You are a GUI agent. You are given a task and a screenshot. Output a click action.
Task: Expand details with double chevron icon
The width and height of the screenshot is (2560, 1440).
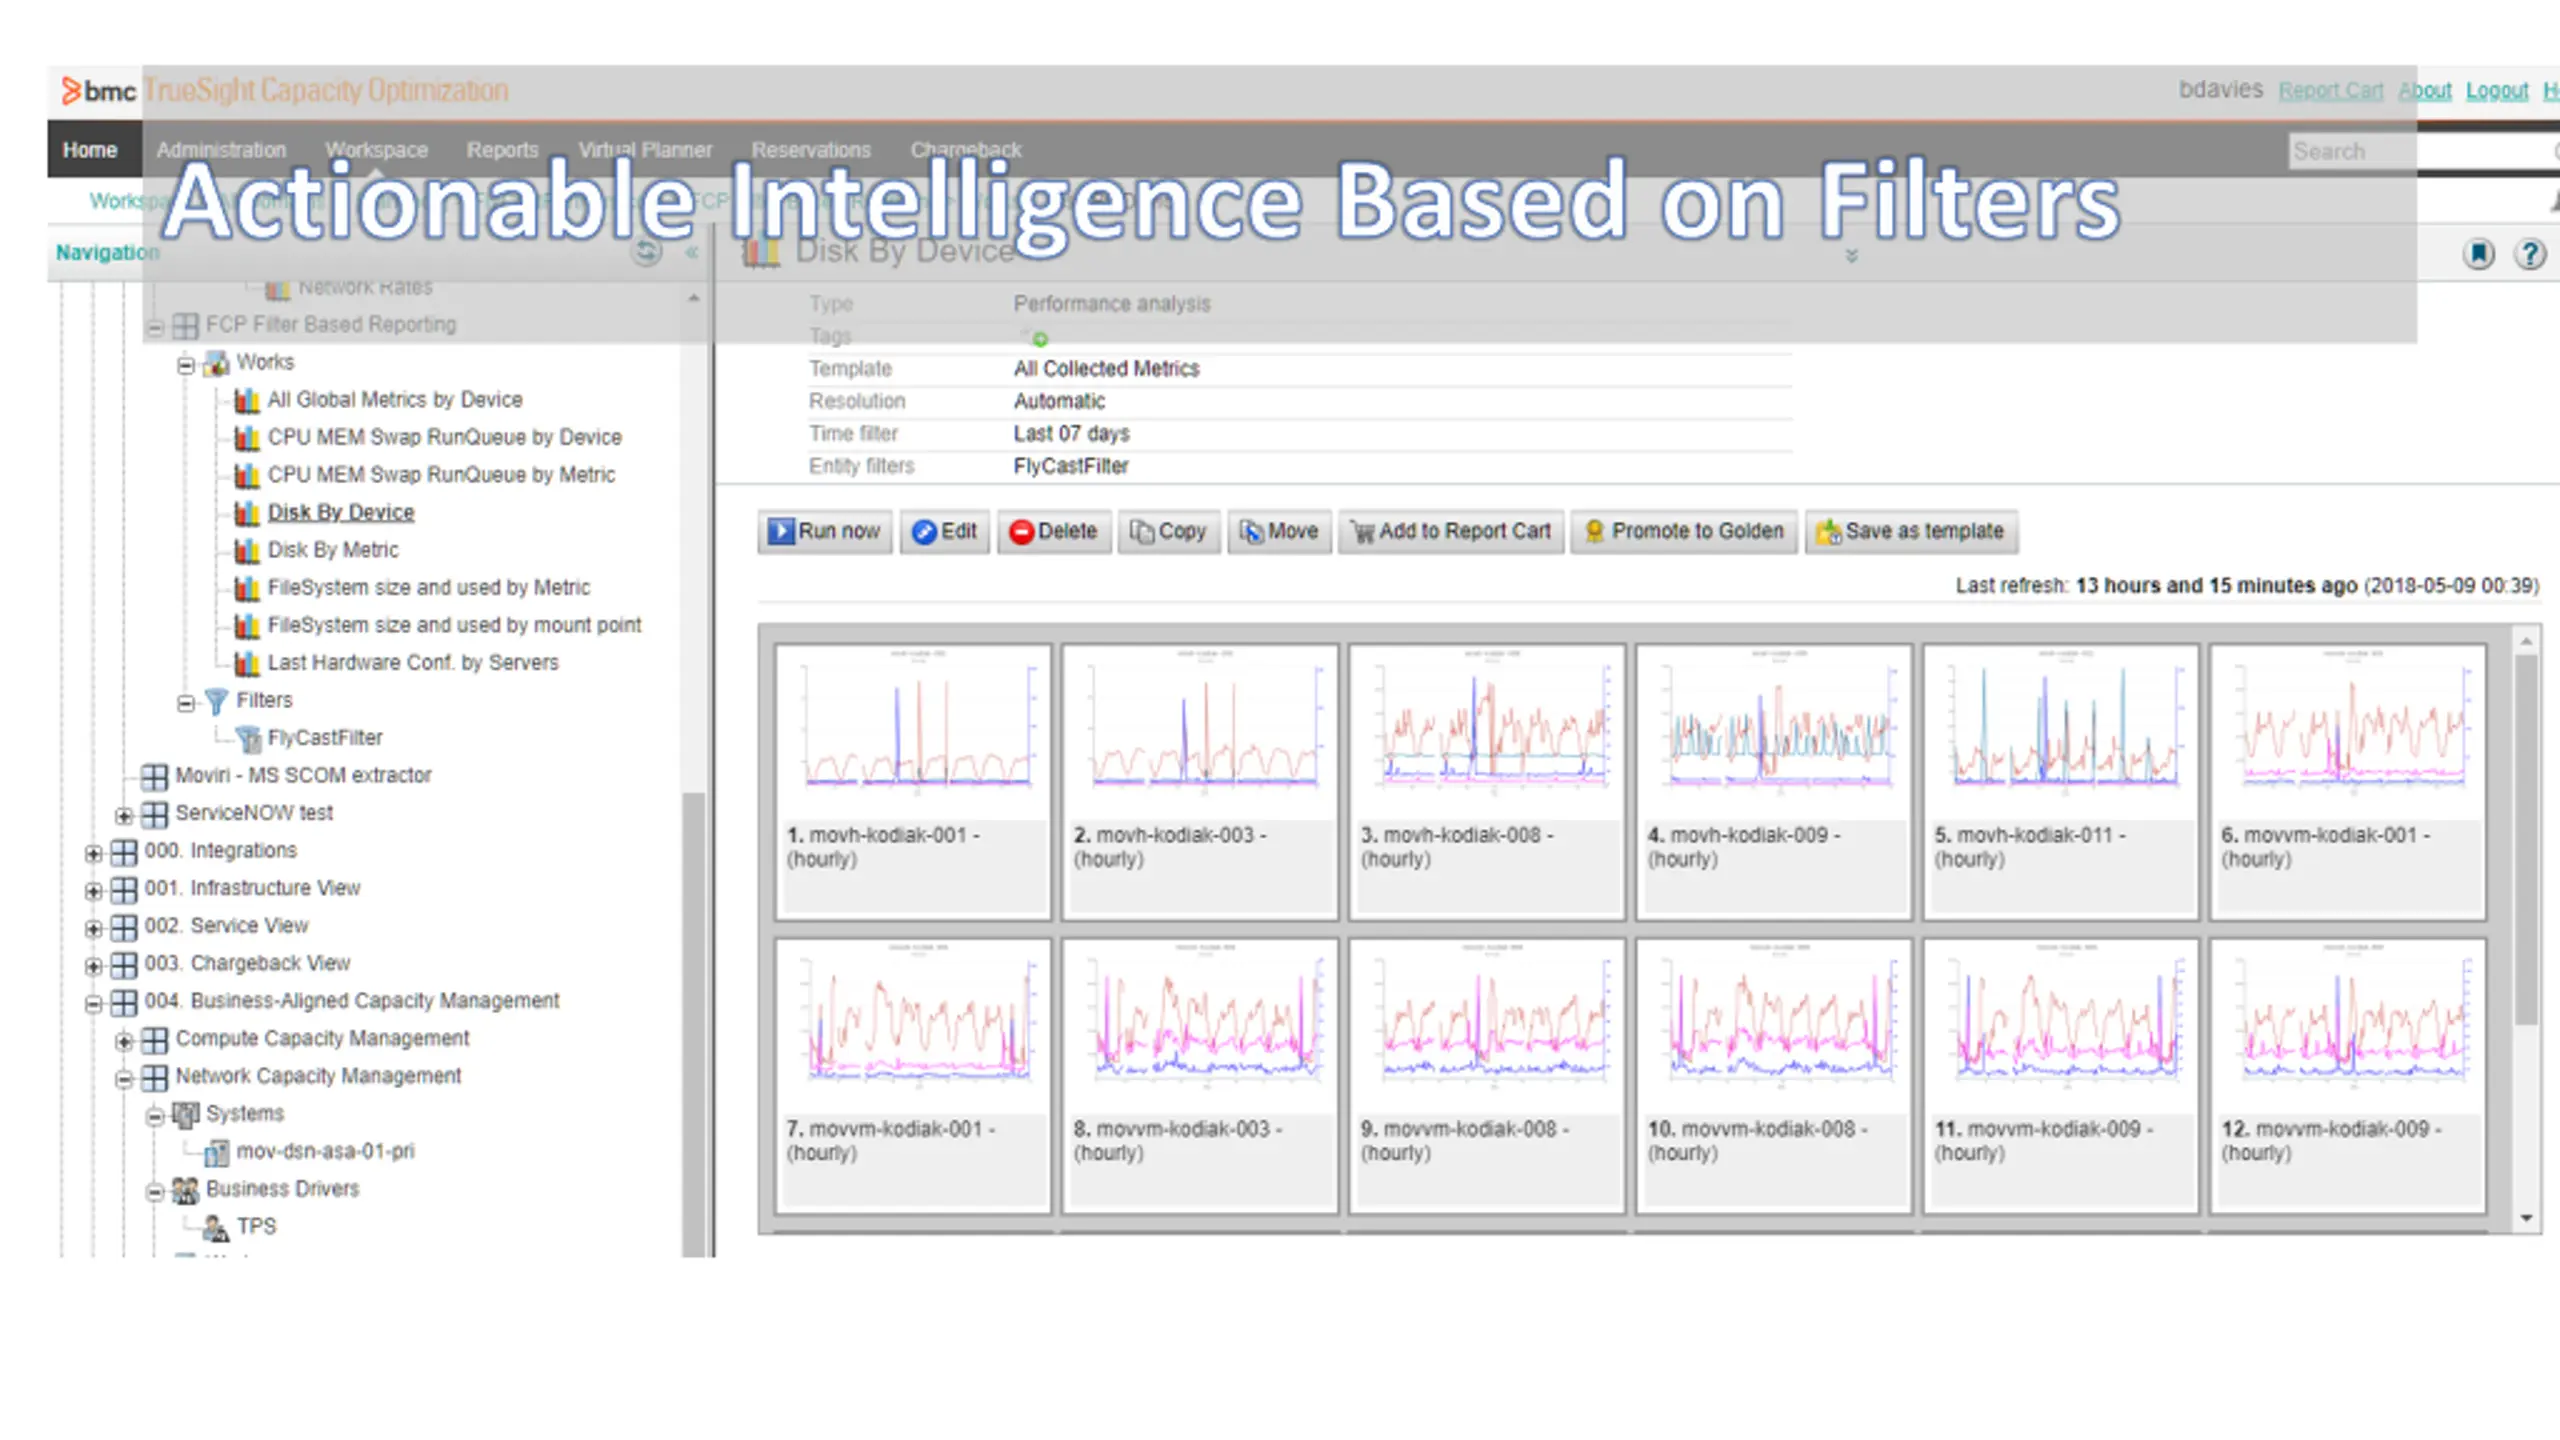(1851, 256)
